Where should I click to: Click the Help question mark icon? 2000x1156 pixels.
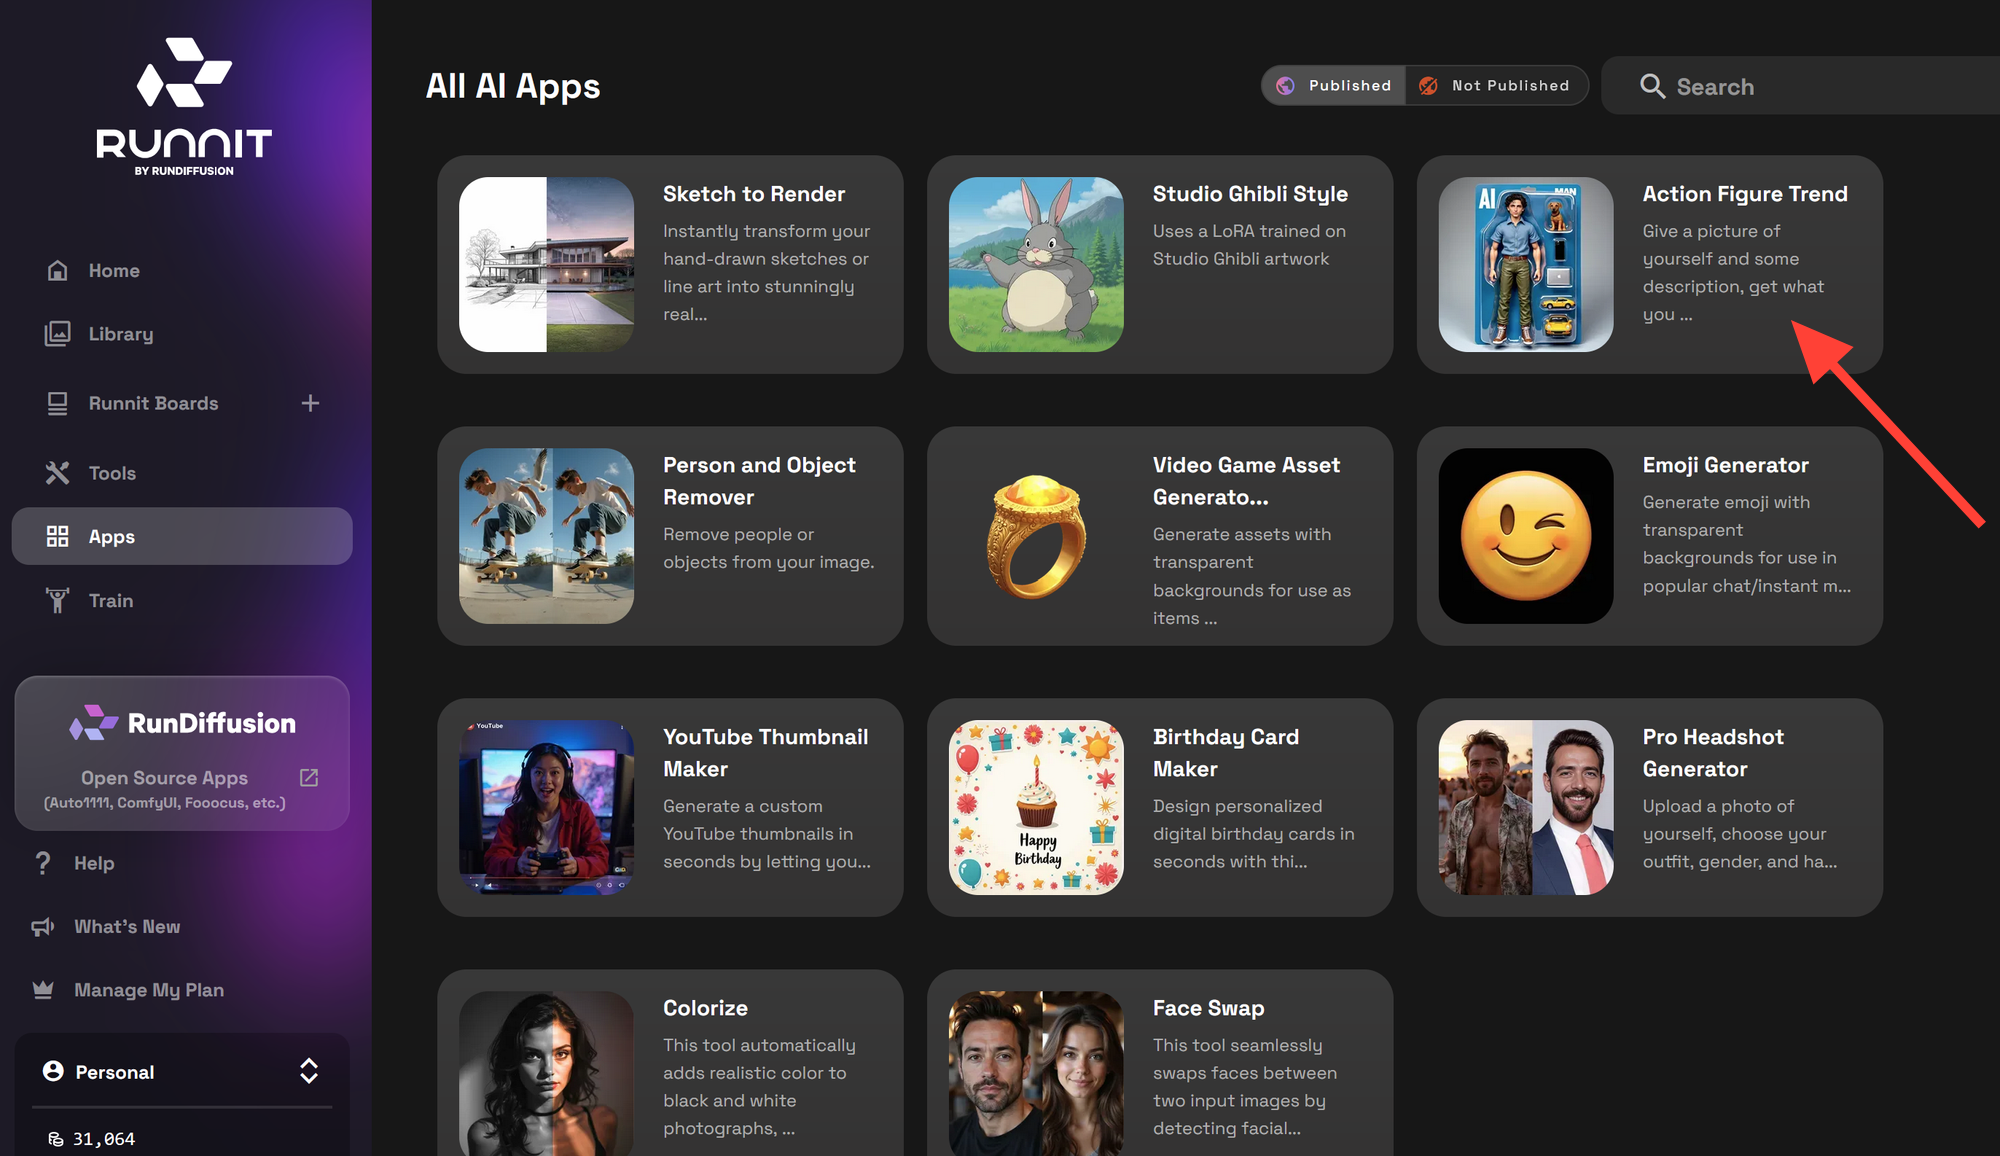[43, 863]
